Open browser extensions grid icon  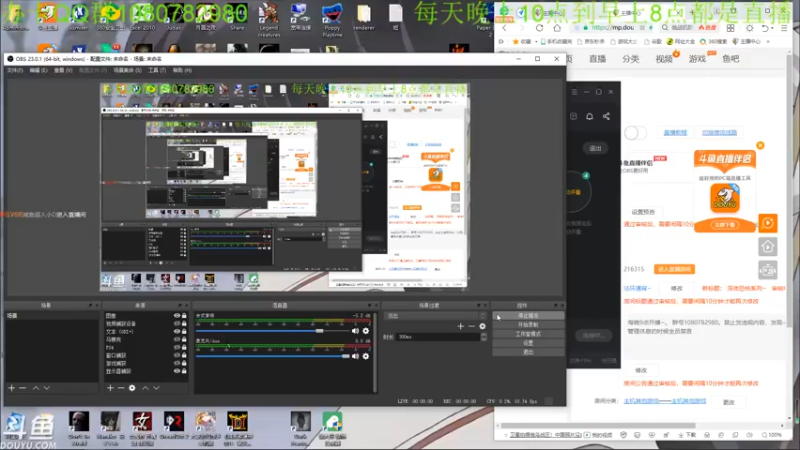click(731, 28)
